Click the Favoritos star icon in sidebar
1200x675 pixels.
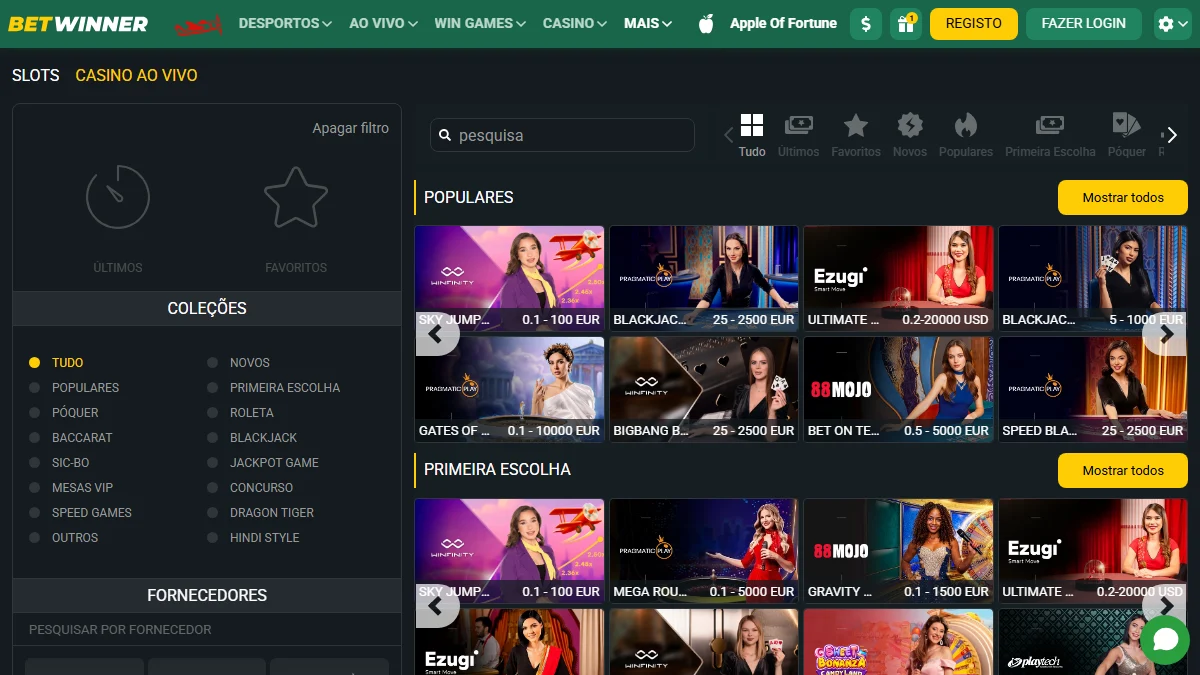tap(296, 197)
